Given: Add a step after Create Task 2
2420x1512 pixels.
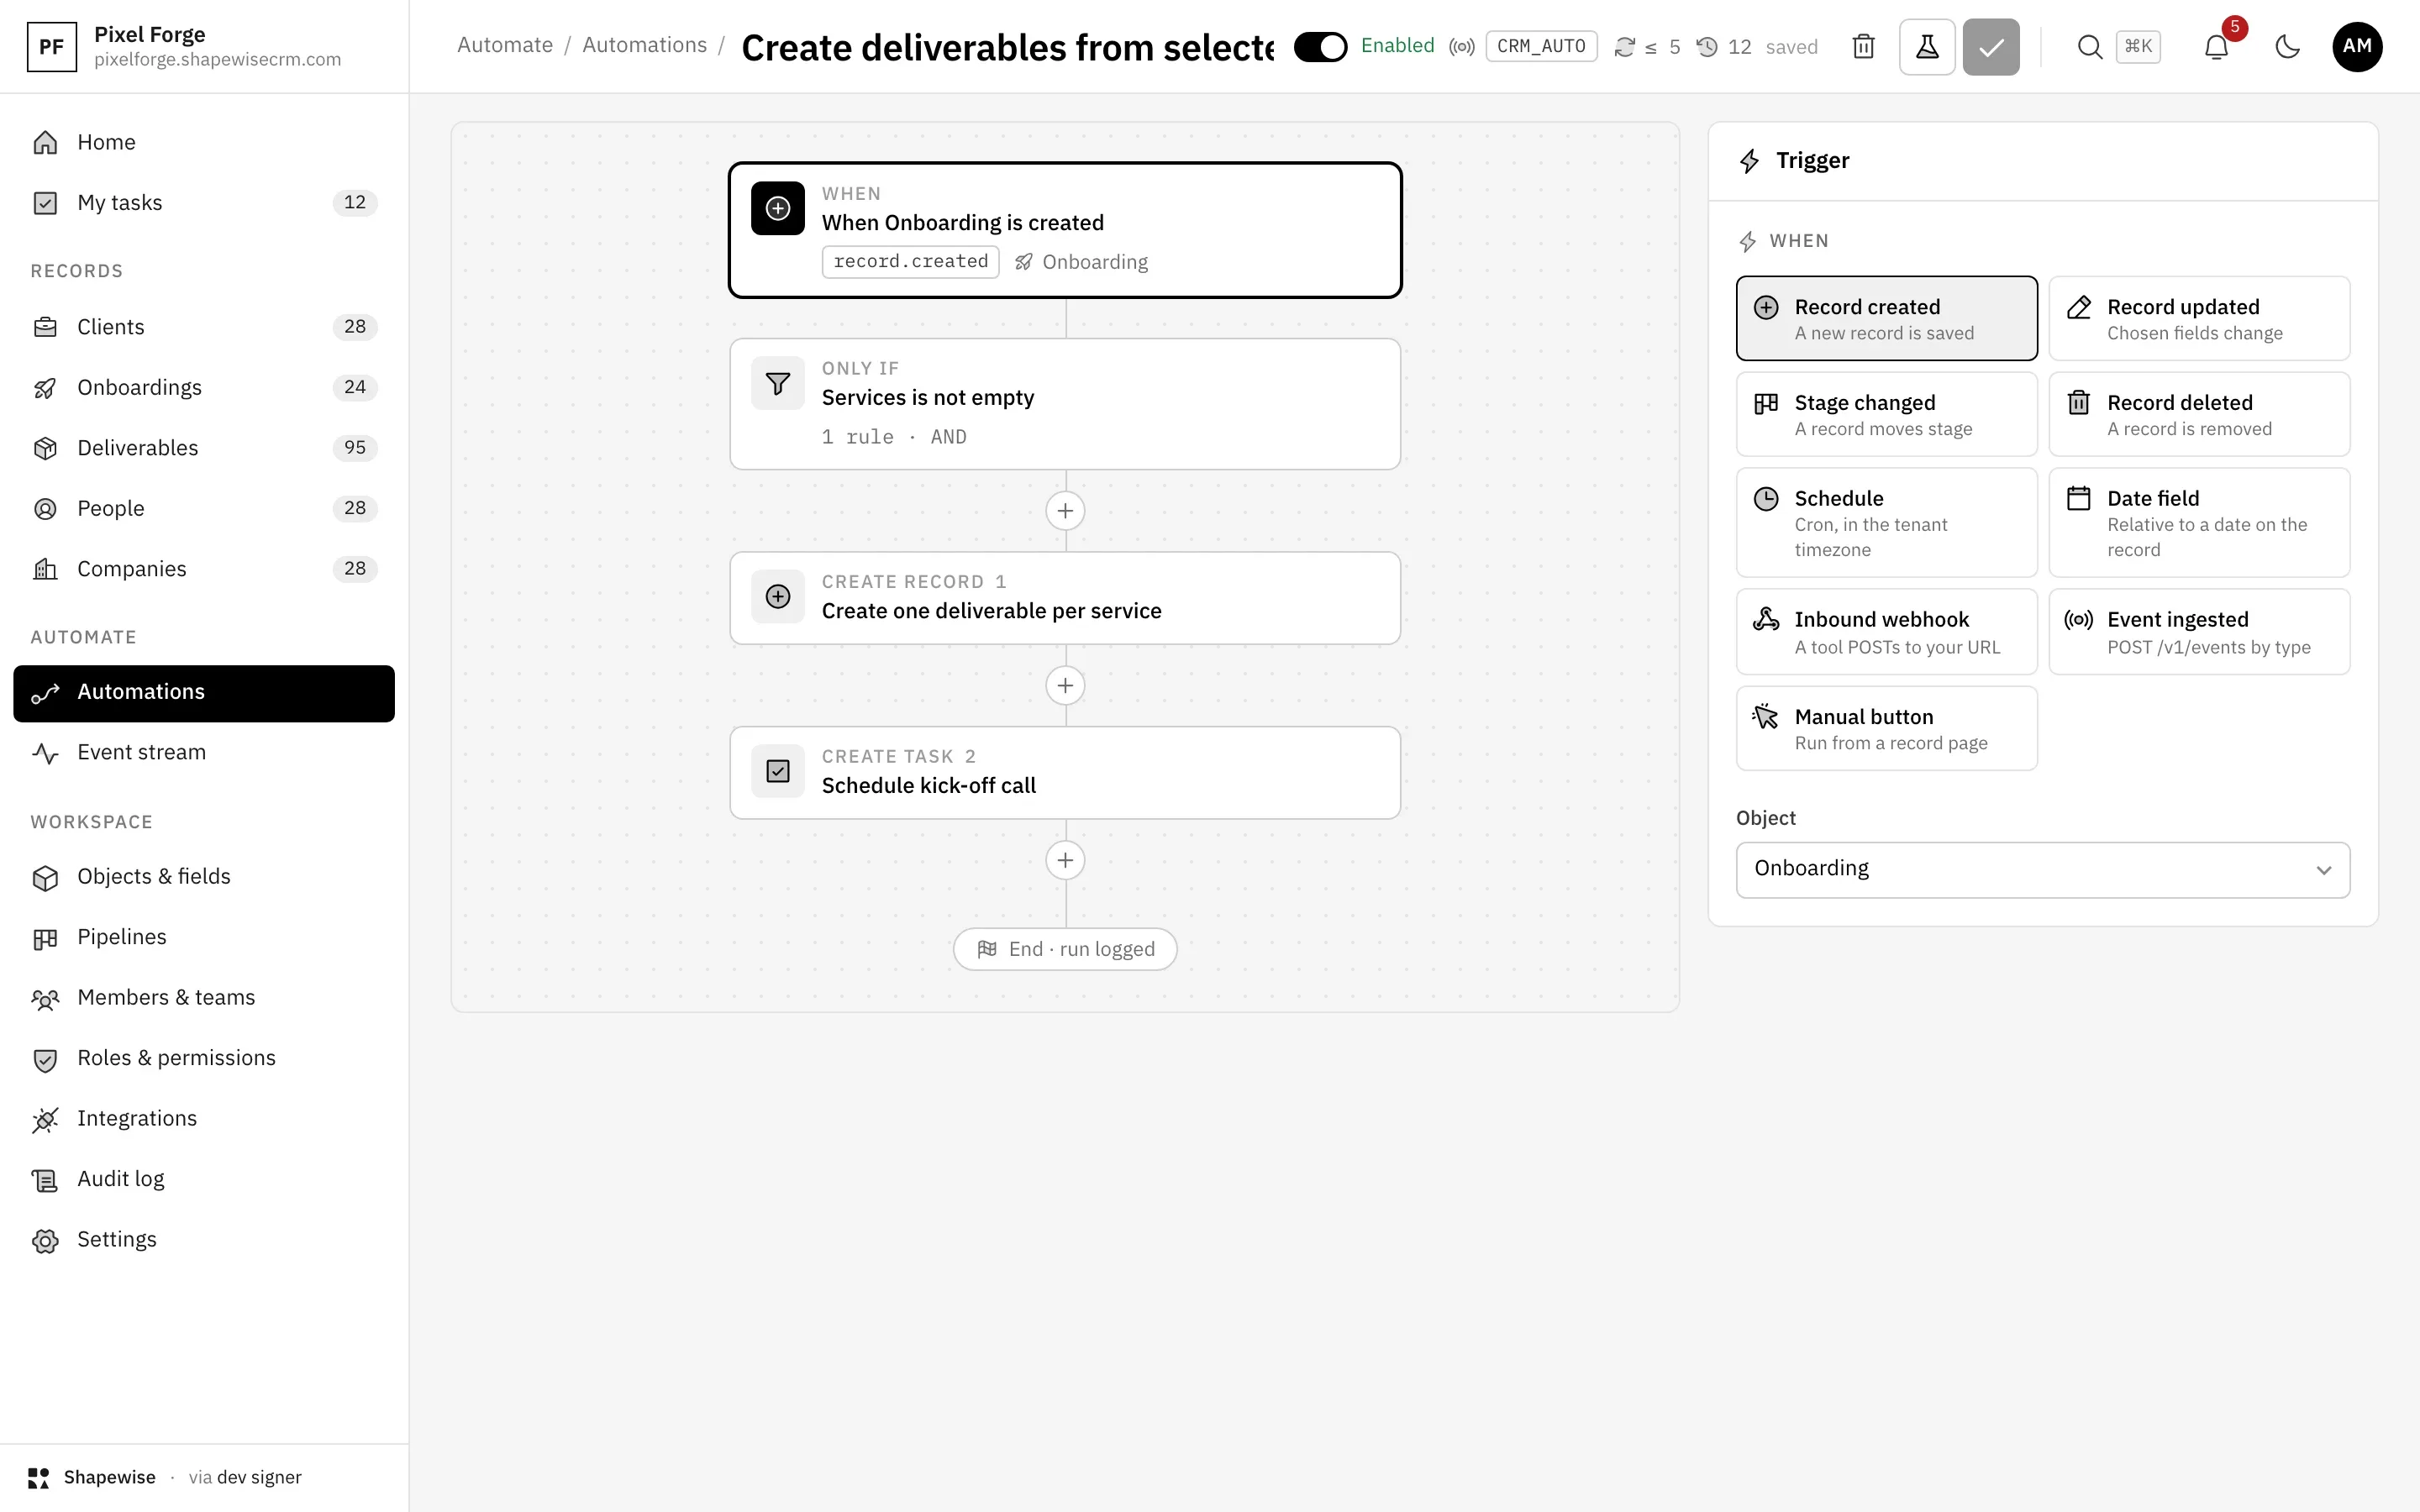Looking at the screenshot, I should click(x=1065, y=861).
